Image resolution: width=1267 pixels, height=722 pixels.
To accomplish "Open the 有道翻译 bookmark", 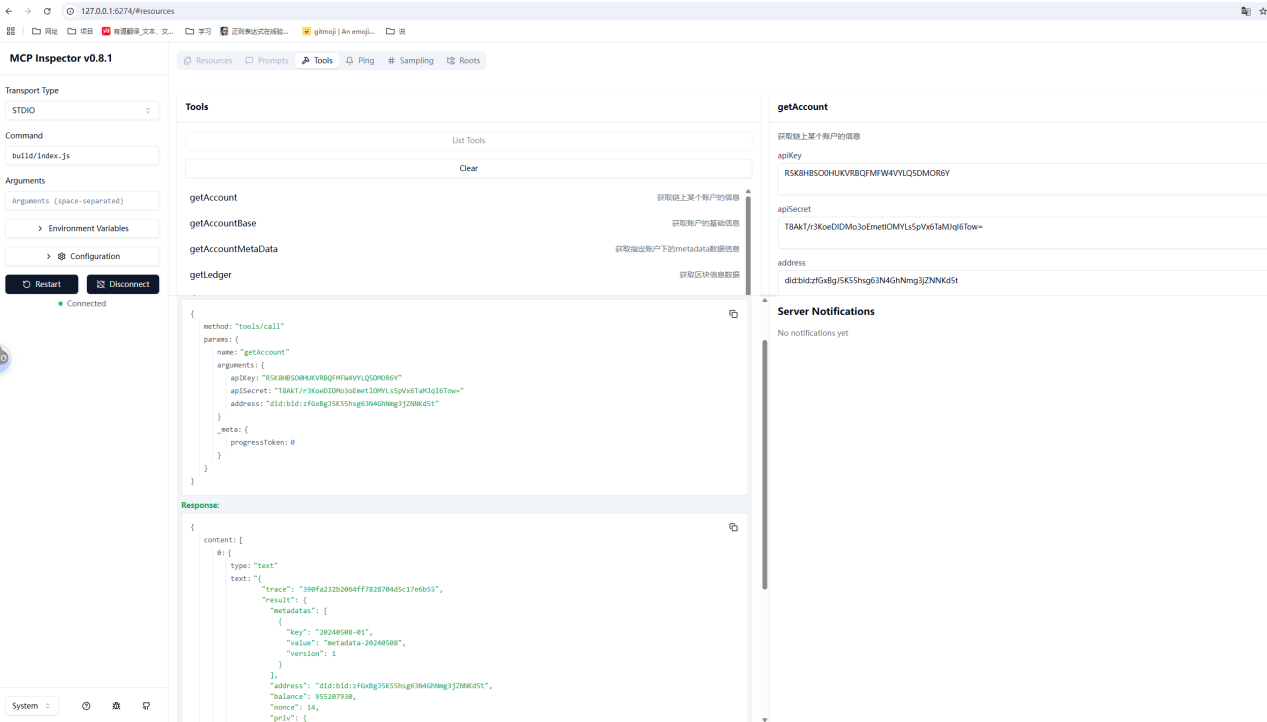I will (138, 31).
